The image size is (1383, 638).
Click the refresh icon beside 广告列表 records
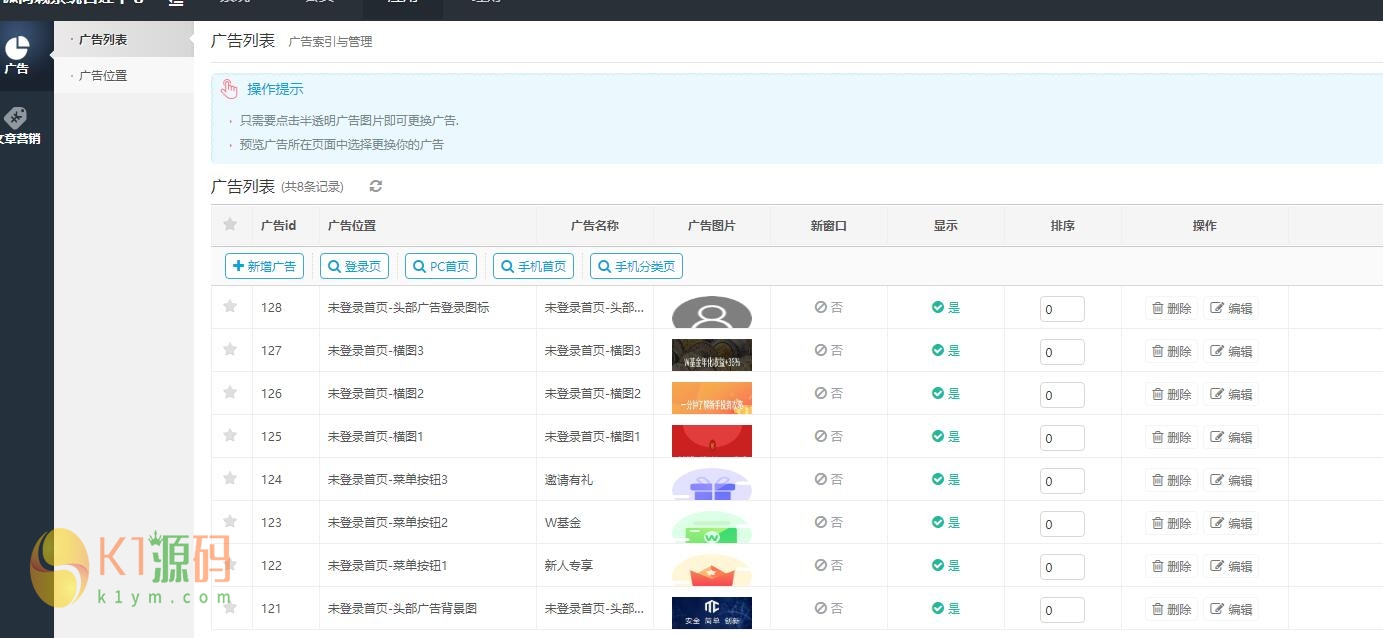point(376,186)
